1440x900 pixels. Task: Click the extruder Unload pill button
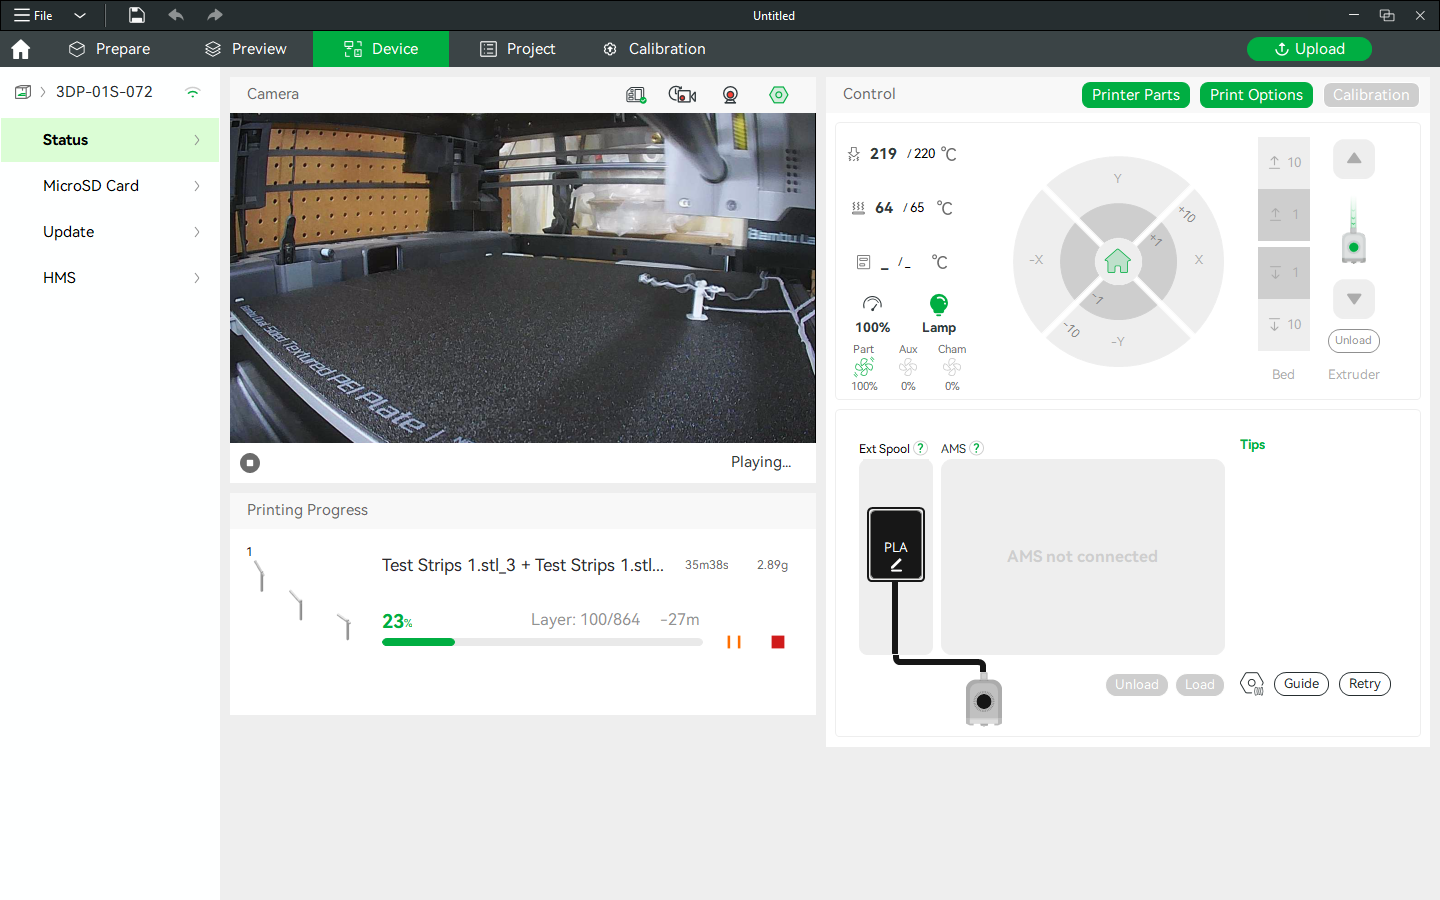1354,341
